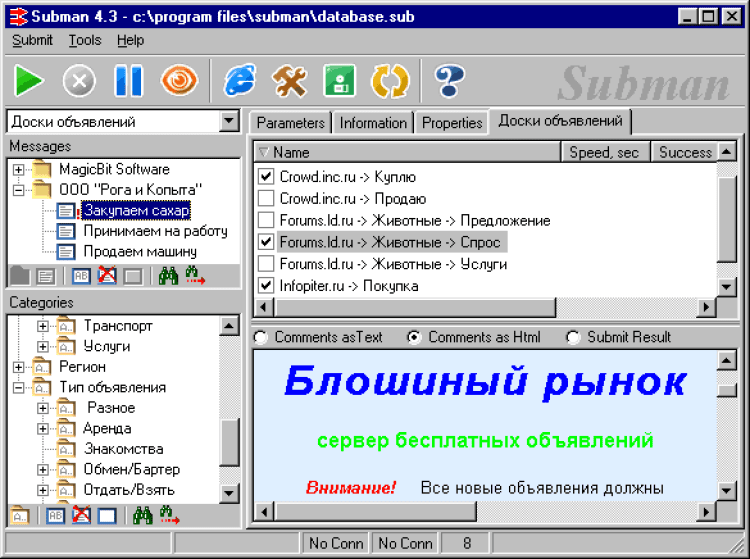
Task: Open the Internet Explorer browser icon
Action: pyautogui.click(x=240, y=80)
